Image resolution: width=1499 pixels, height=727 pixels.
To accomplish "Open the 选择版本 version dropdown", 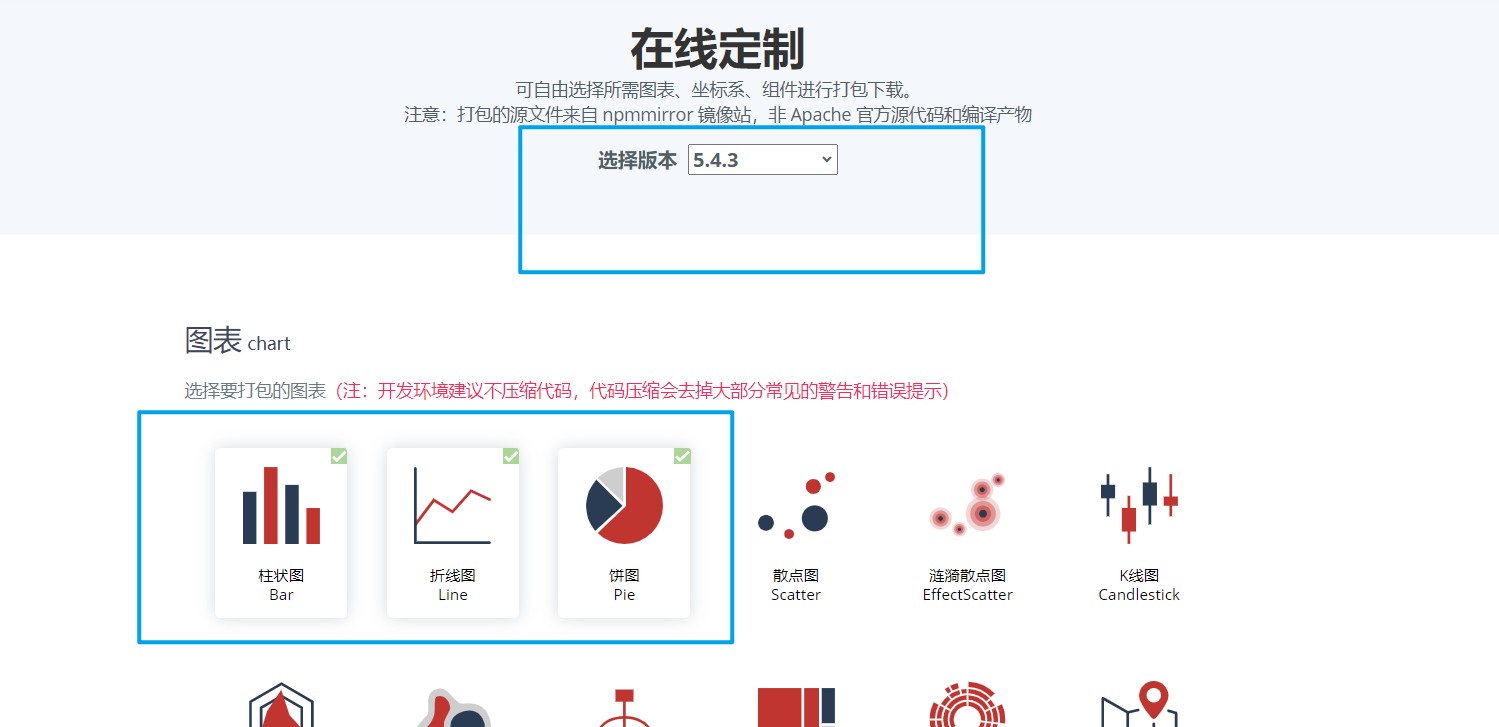I will point(762,159).
